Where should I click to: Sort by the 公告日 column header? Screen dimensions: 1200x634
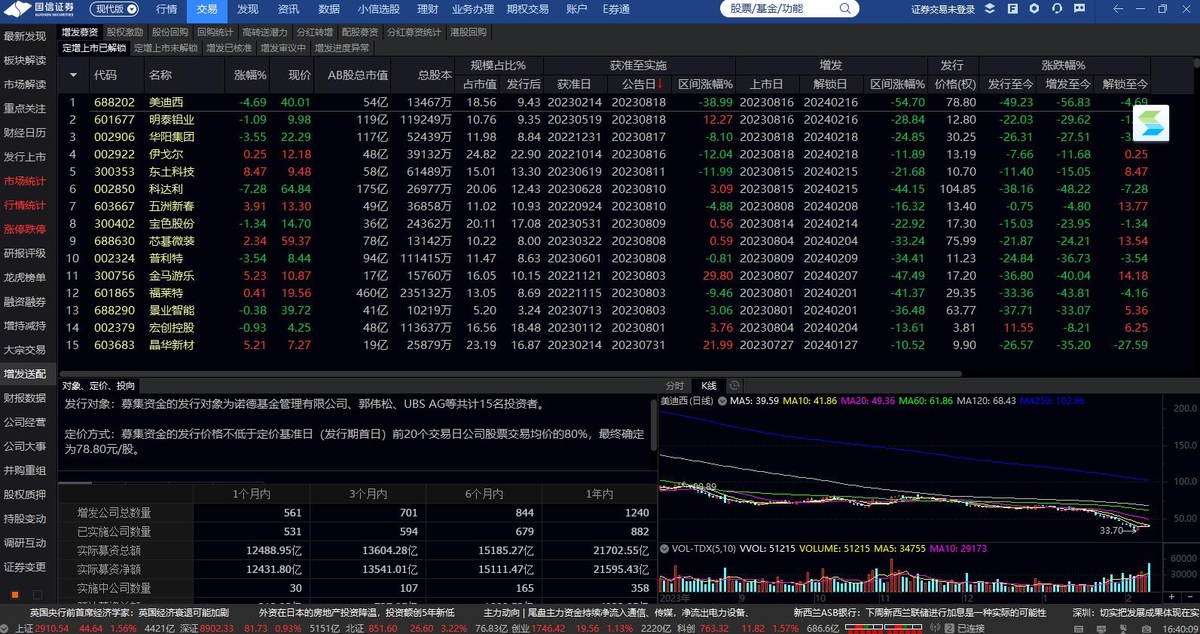point(638,84)
